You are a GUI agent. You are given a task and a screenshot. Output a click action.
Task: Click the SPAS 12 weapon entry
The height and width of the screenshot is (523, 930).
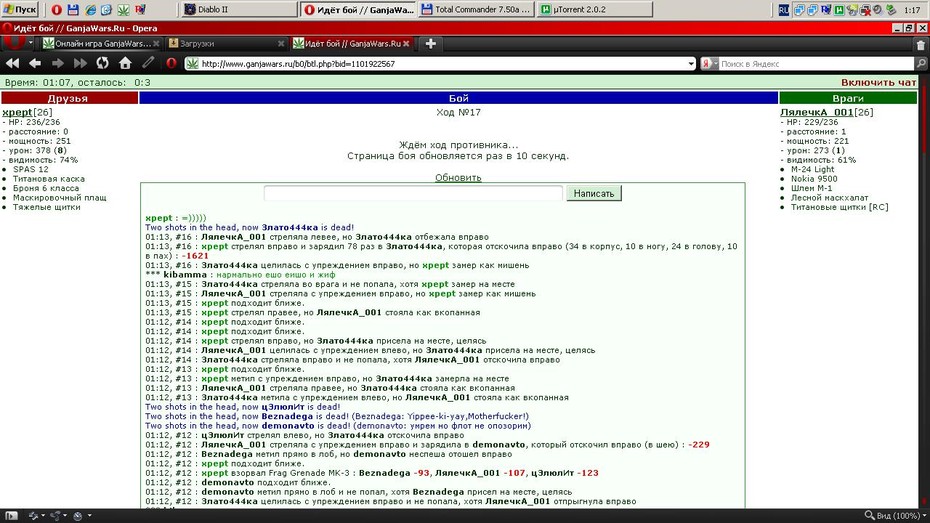click(31, 169)
